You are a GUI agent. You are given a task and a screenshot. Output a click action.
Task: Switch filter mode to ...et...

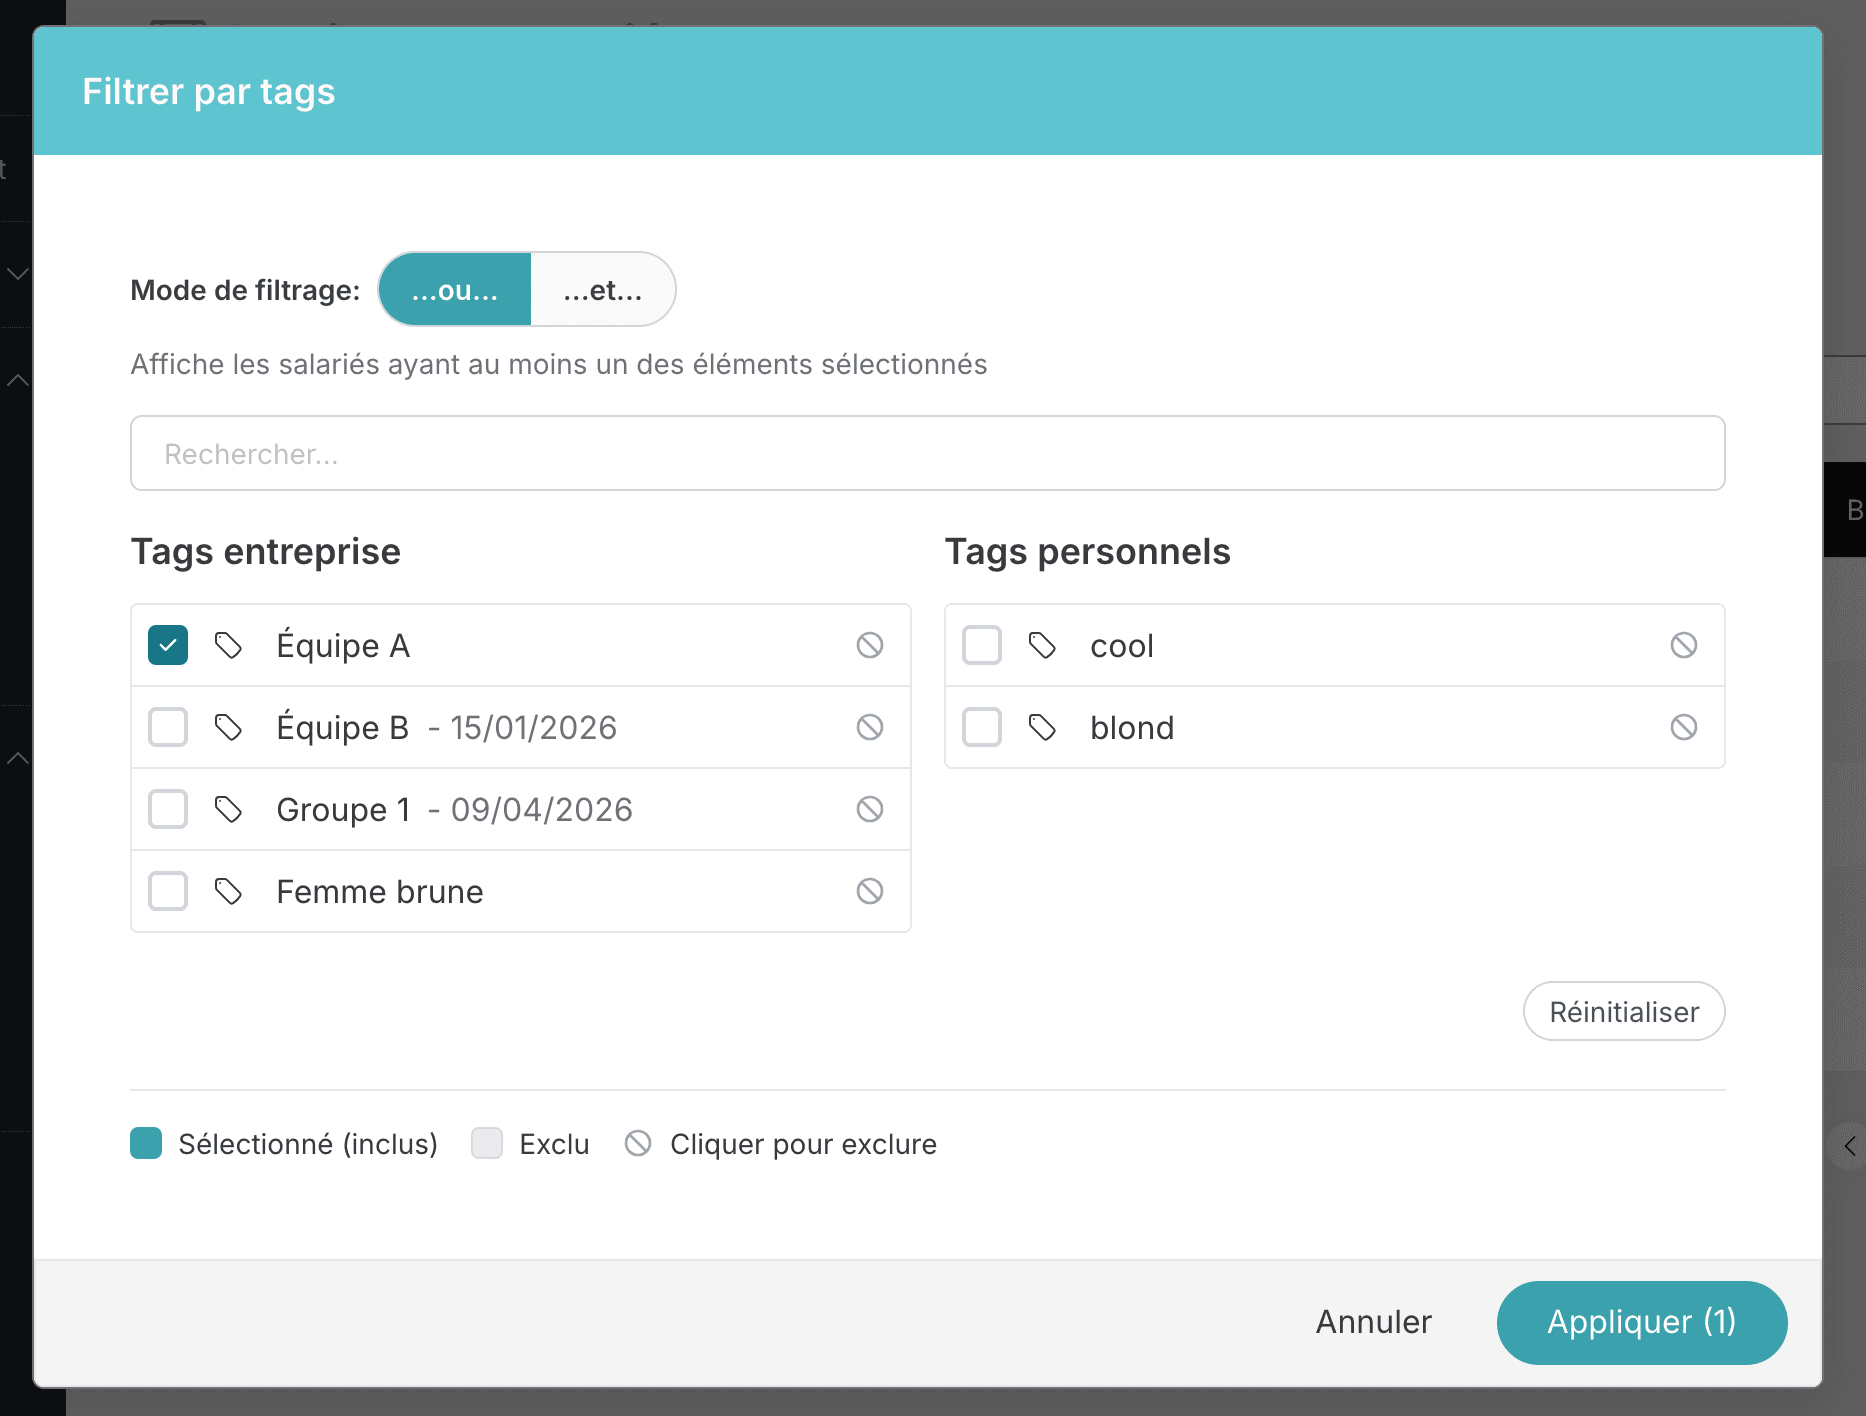603,289
